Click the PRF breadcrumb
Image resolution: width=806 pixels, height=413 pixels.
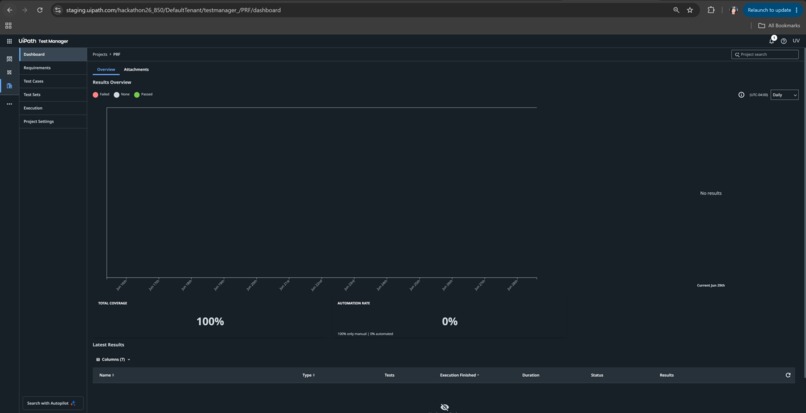[117, 54]
